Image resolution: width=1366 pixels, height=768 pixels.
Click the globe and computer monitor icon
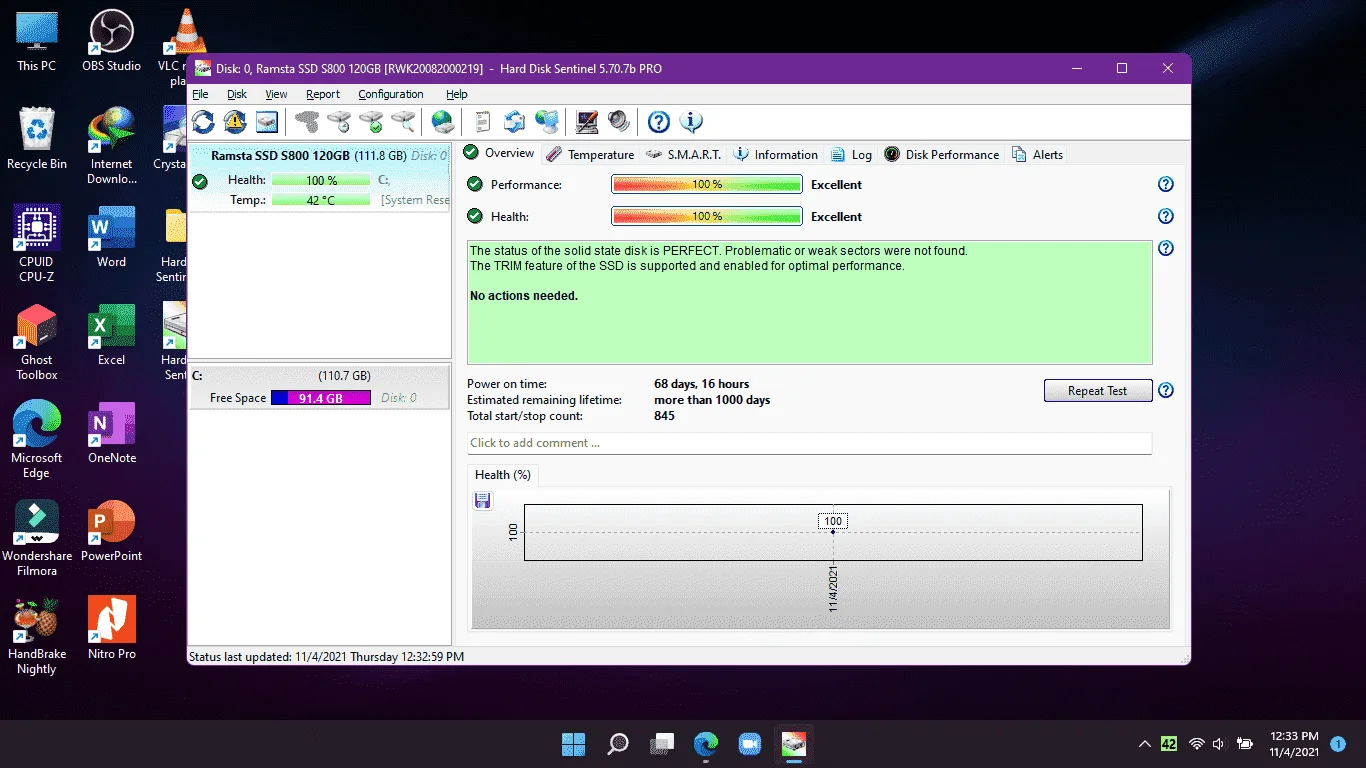click(546, 122)
